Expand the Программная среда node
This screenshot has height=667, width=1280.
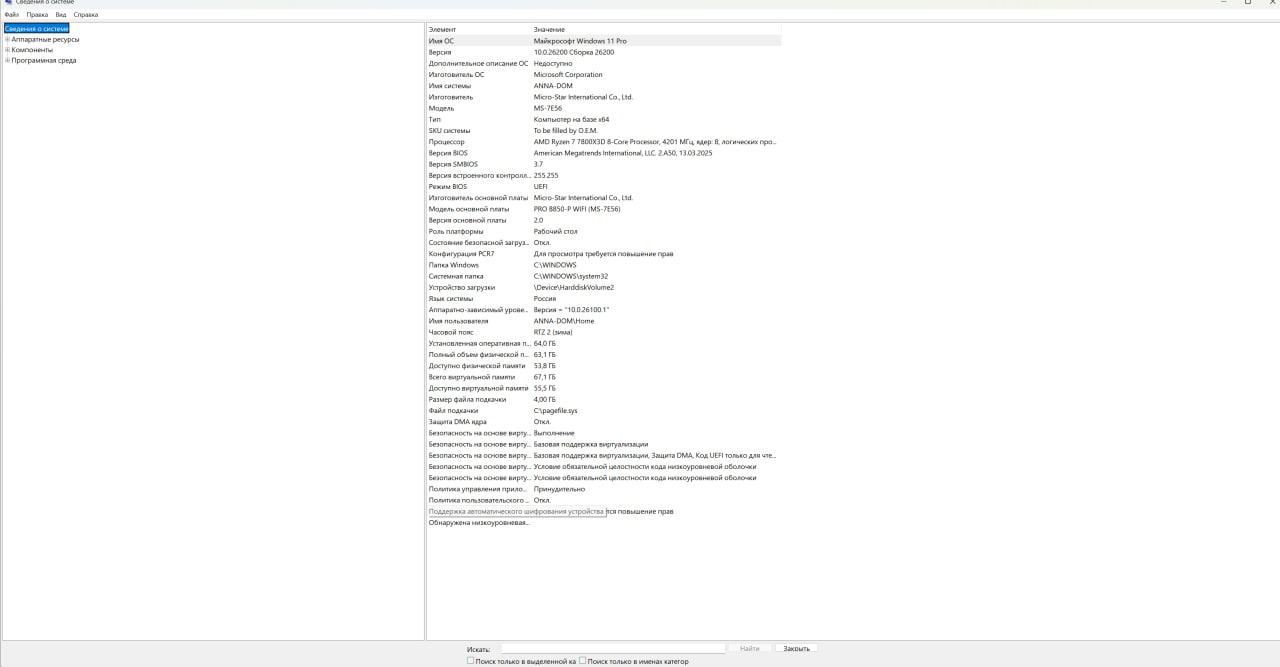[x=7, y=61]
